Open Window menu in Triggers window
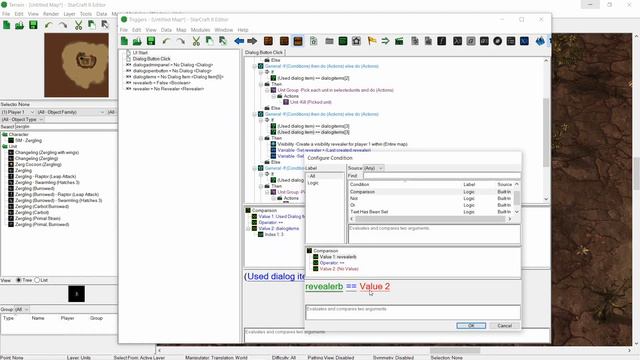This screenshot has width=640, height=360. [224, 30]
